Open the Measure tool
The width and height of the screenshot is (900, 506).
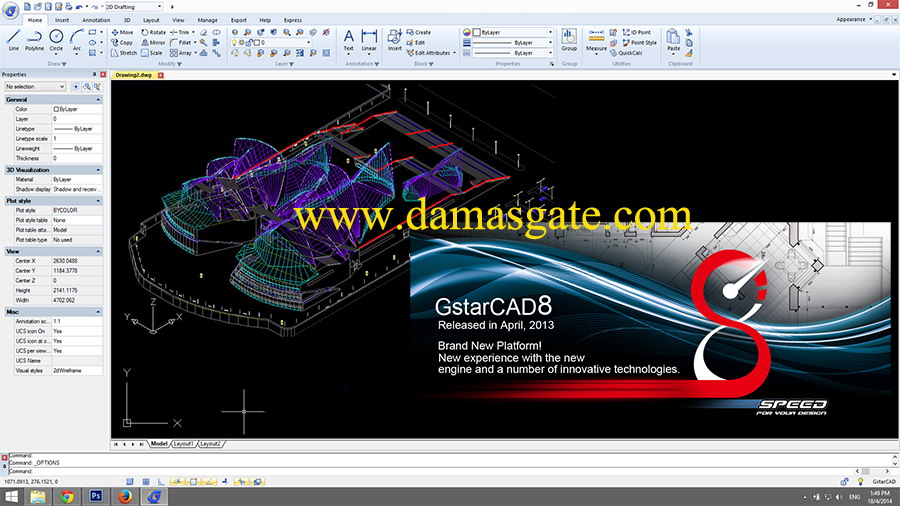coord(596,40)
